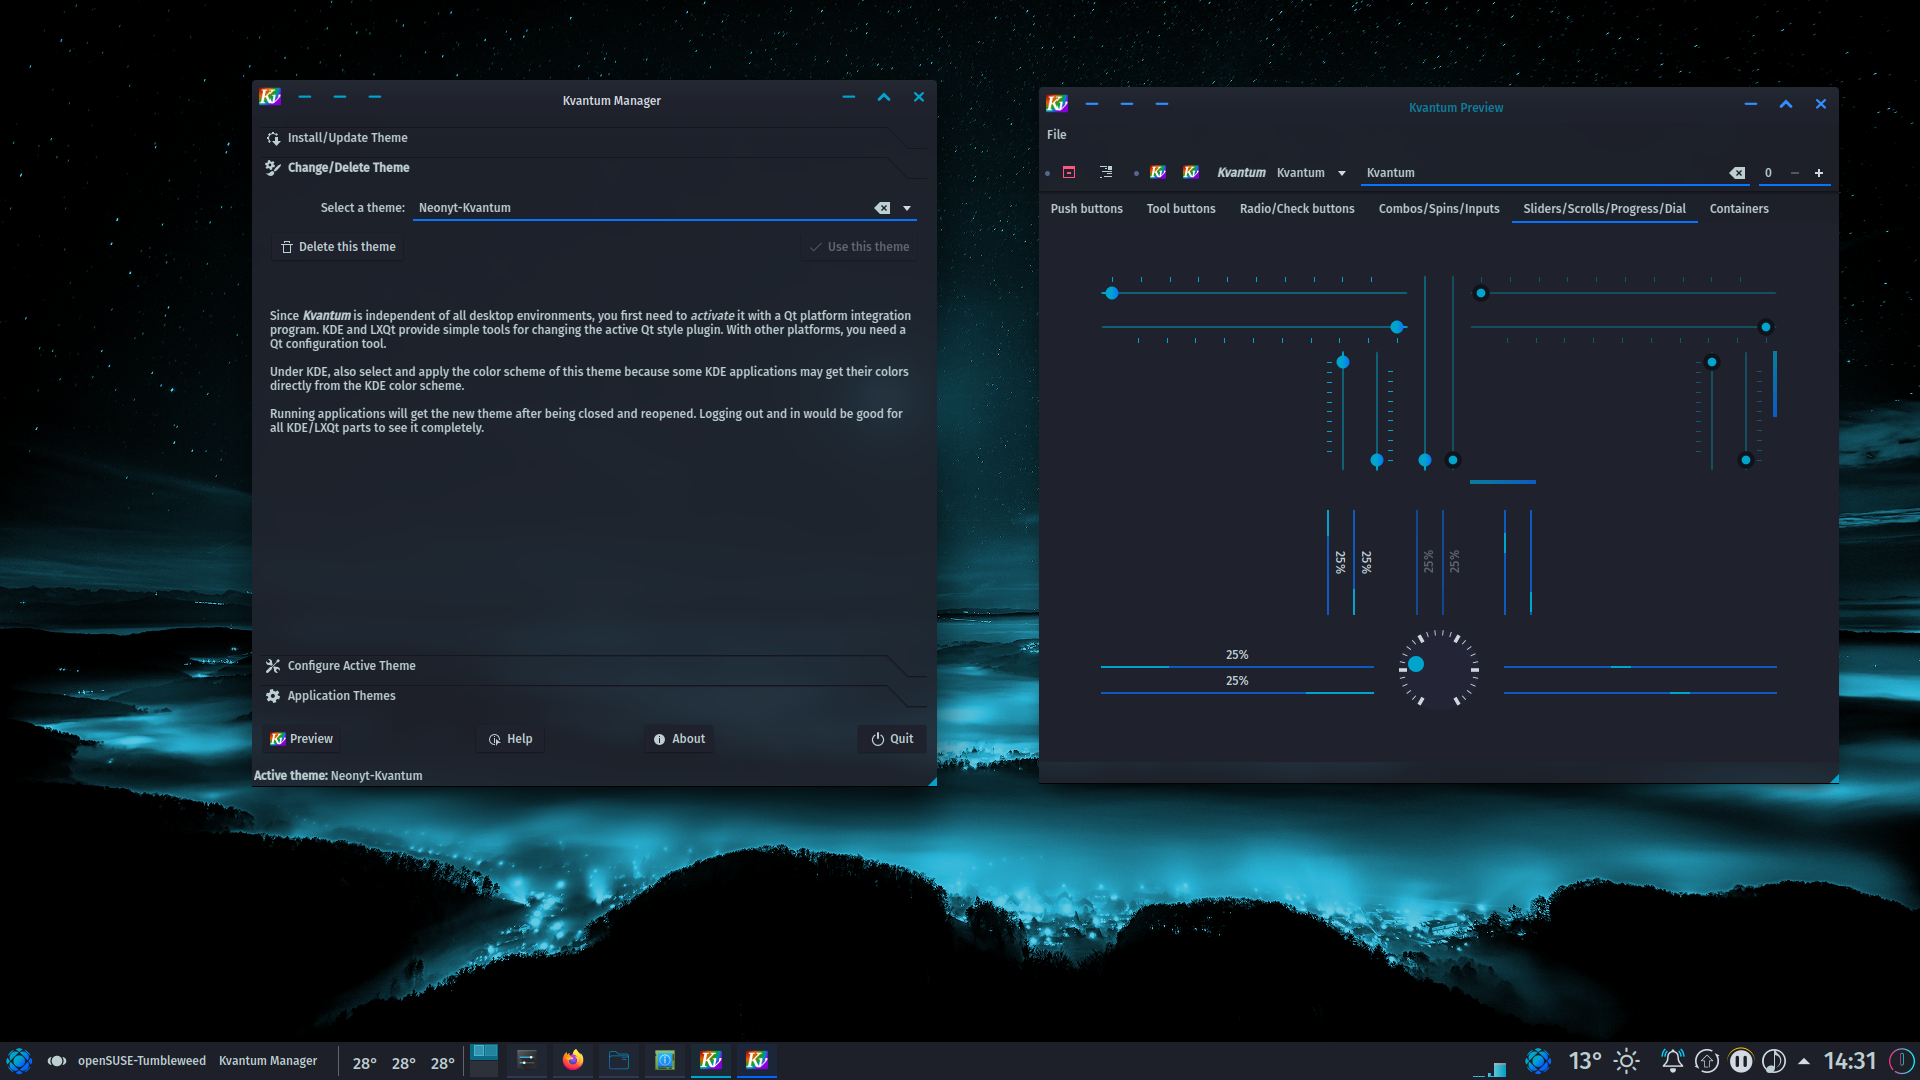This screenshot has width=1920, height=1080.
Task: Click the first vertical slider's top handle
Action: point(1343,362)
